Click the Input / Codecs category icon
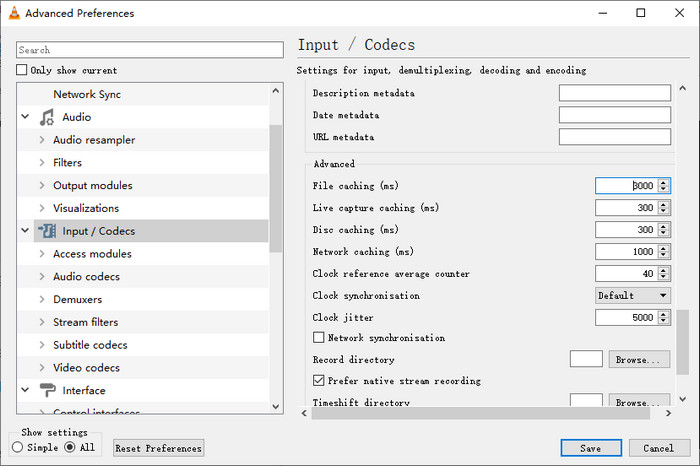This screenshot has height=466, width=700. [x=47, y=231]
